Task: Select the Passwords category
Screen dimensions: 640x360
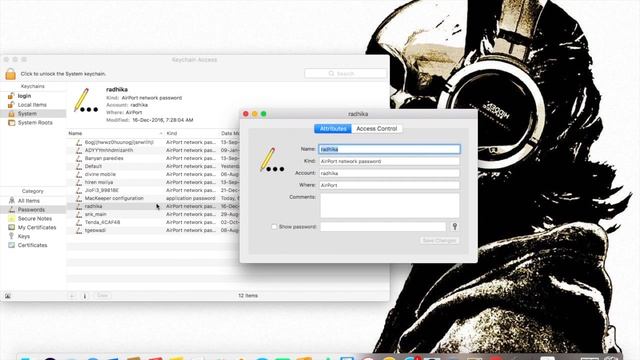Action: point(33,209)
